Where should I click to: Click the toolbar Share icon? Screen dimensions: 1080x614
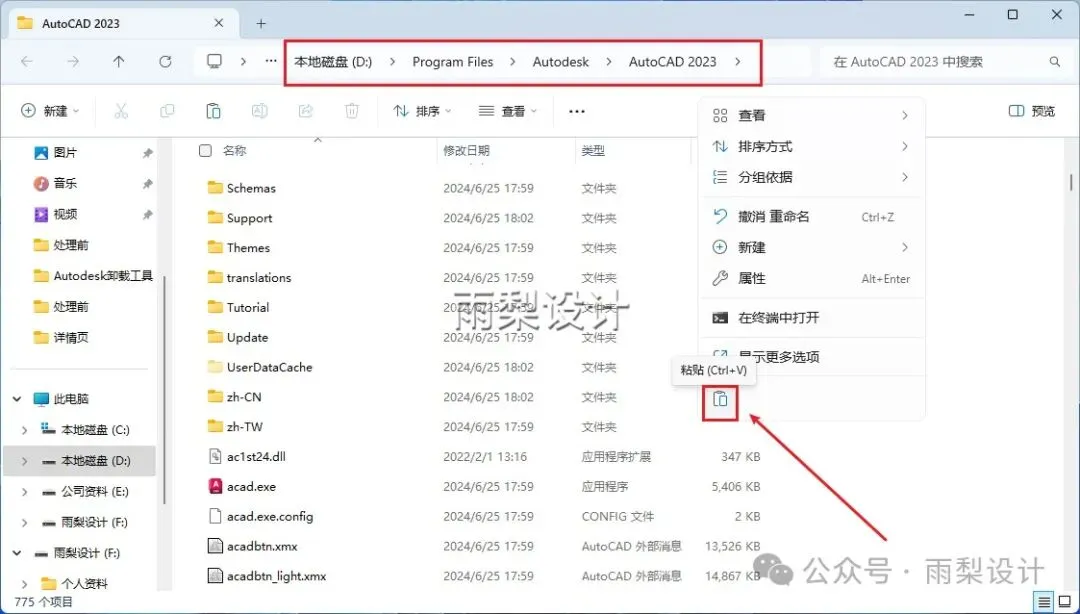coord(305,111)
